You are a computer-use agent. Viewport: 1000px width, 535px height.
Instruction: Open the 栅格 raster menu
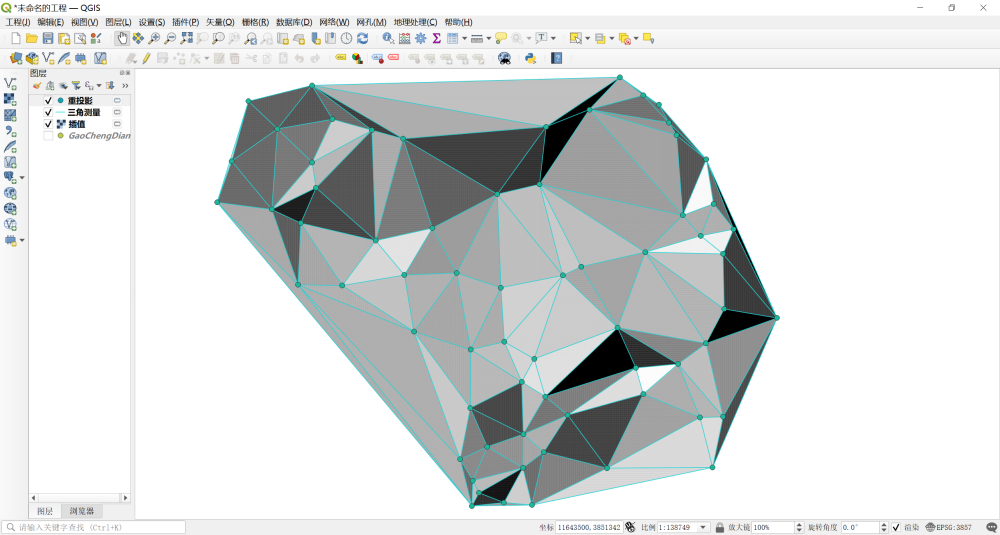(255, 22)
